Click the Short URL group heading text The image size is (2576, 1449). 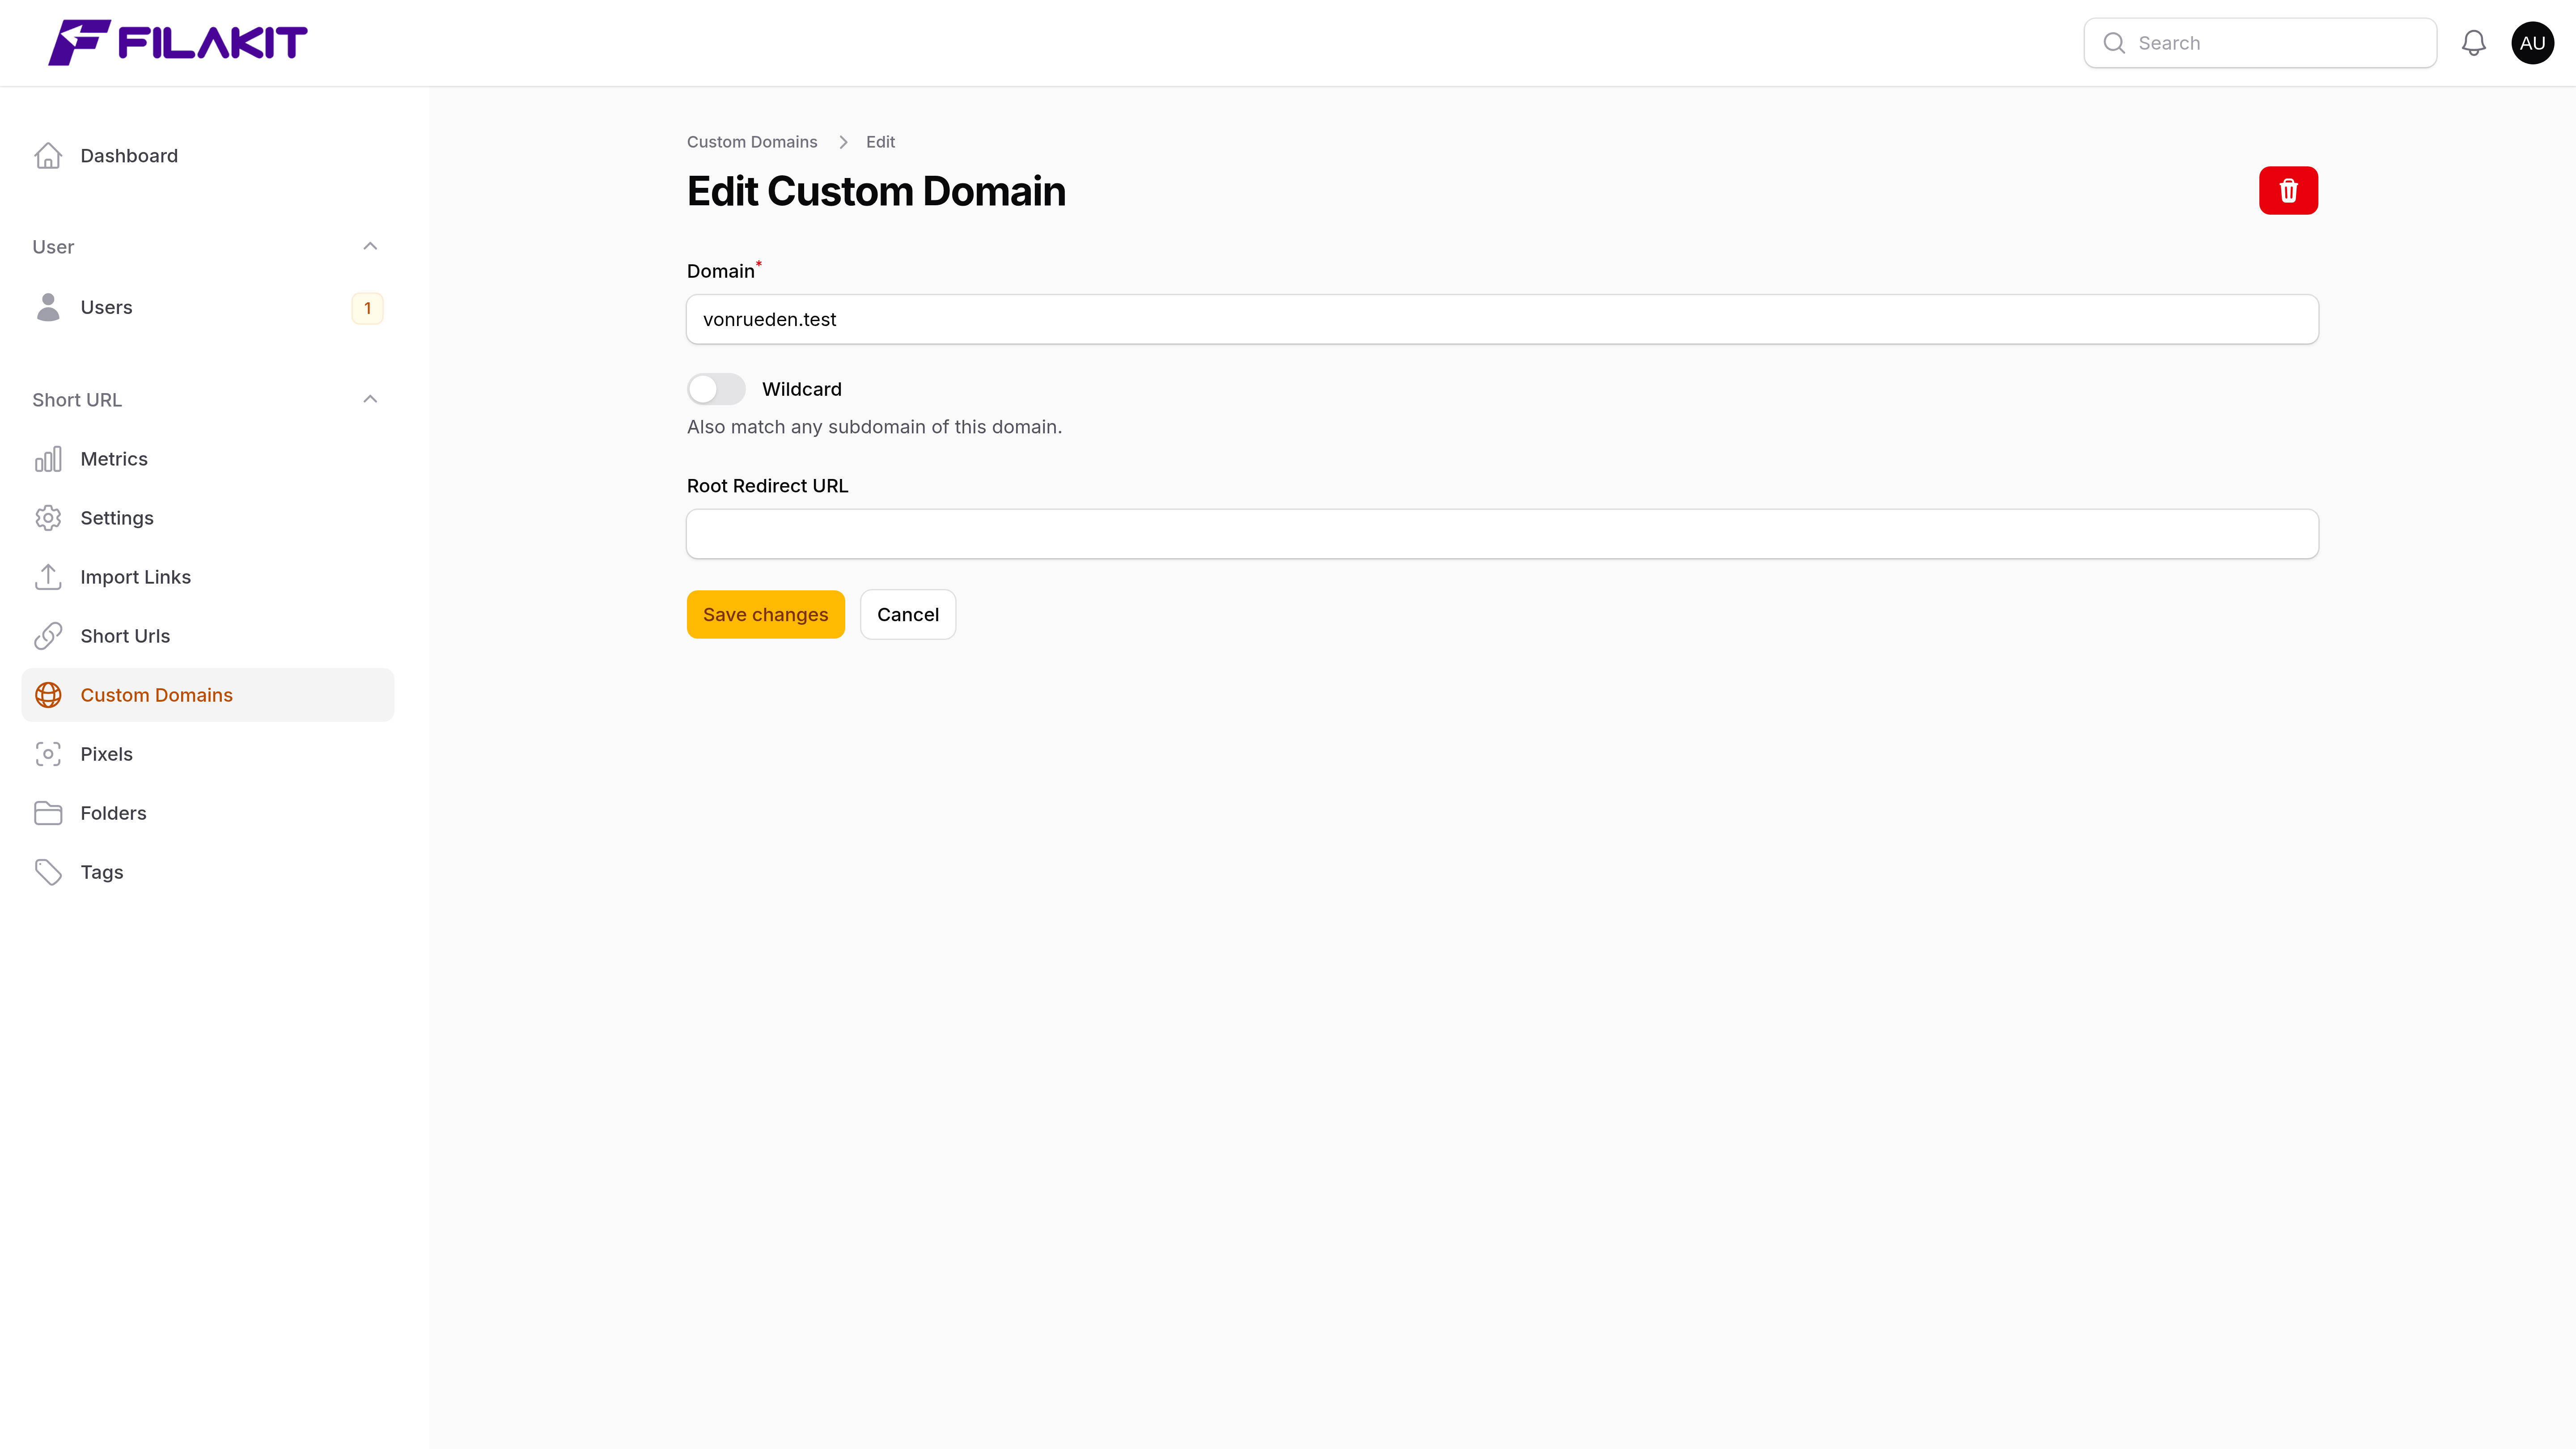(77, 400)
